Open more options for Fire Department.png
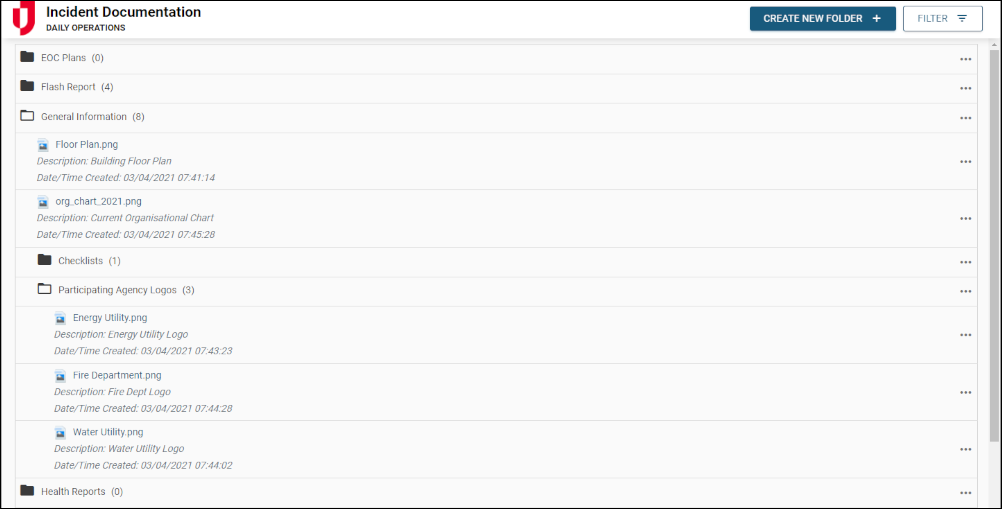Image resolution: width=1002 pixels, height=509 pixels. [965, 392]
